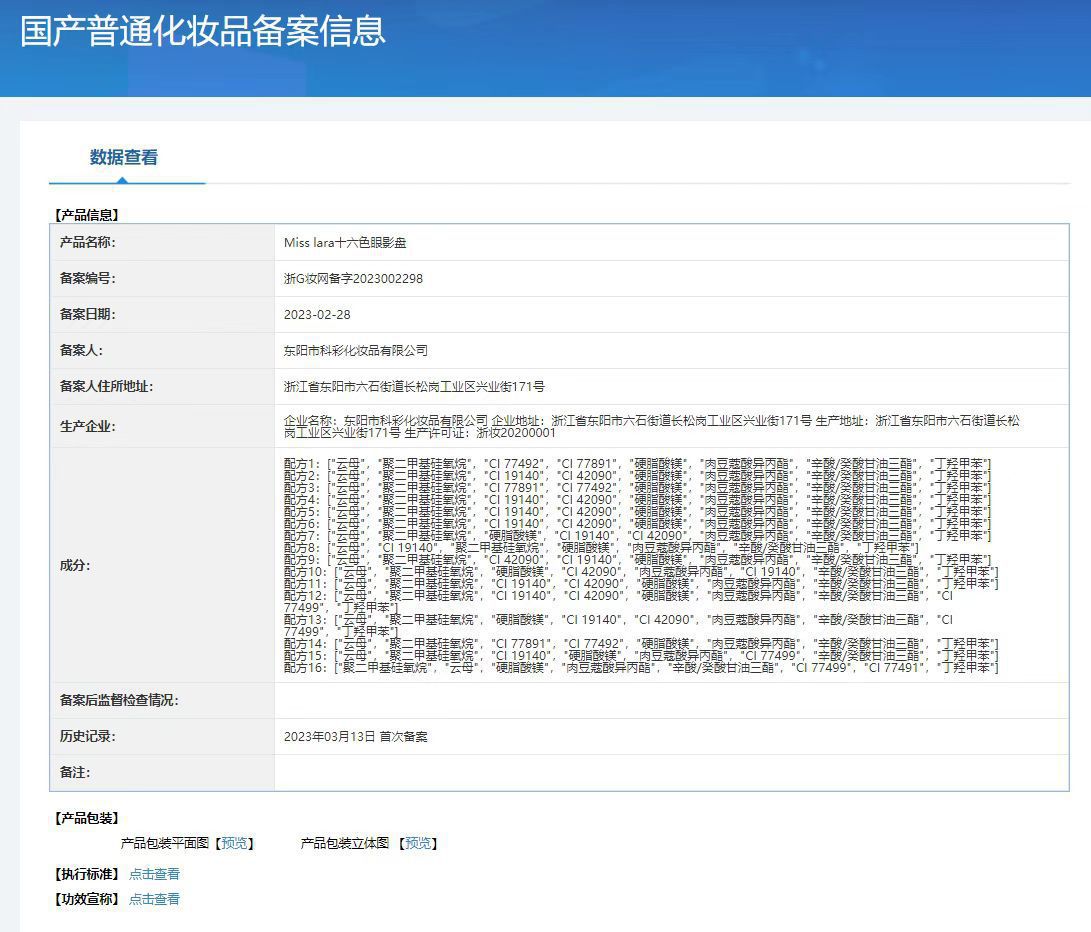The height and width of the screenshot is (932, 1091).
Task: Click the page title 国产普通化妆品备案信息
Action: click(x=202, y=31)
